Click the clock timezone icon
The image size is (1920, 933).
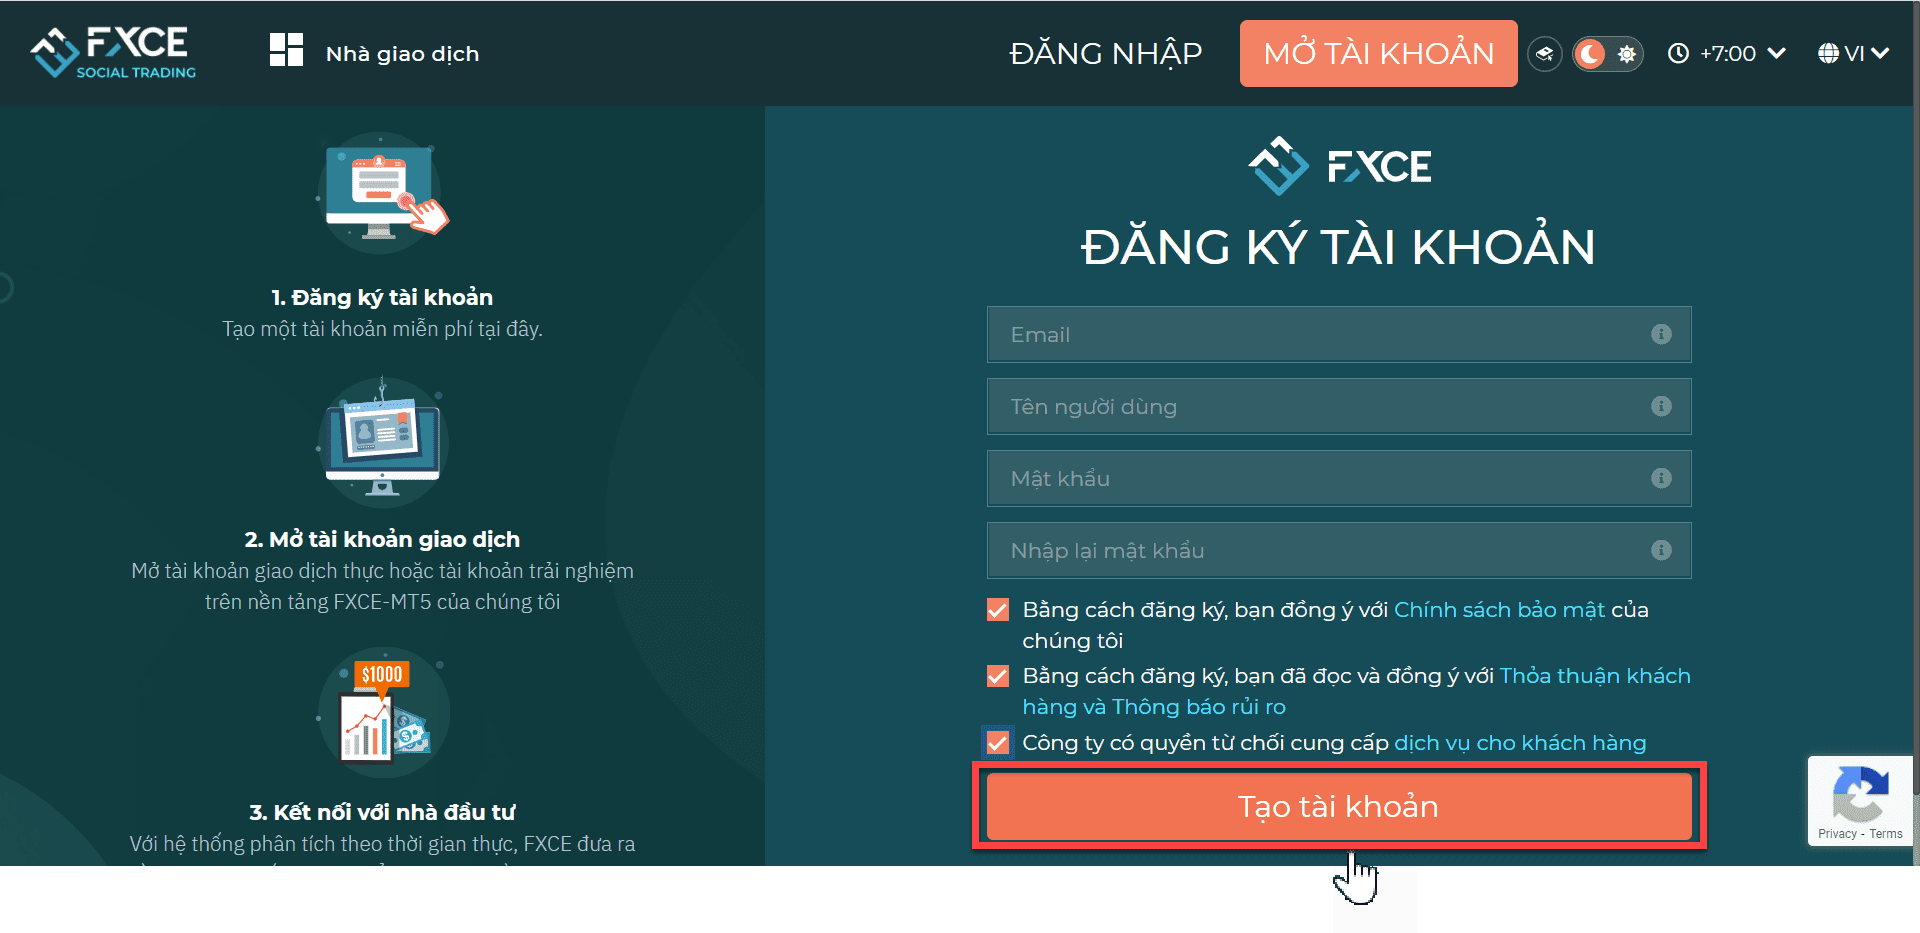1678,53
